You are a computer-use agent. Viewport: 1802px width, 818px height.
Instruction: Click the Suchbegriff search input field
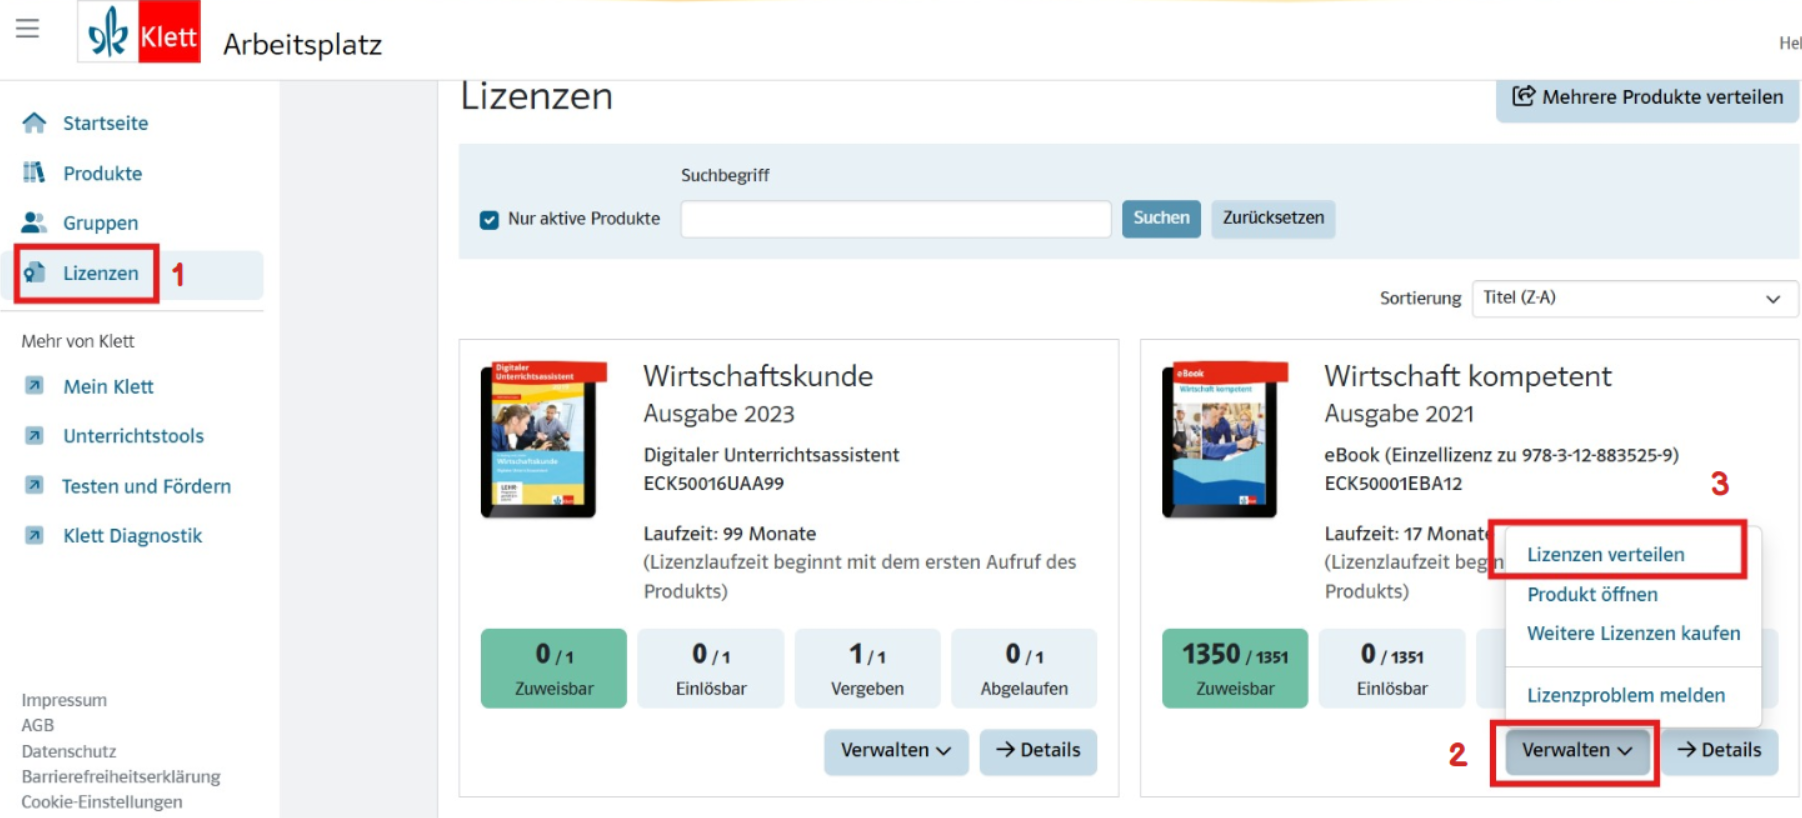(896, 219)
